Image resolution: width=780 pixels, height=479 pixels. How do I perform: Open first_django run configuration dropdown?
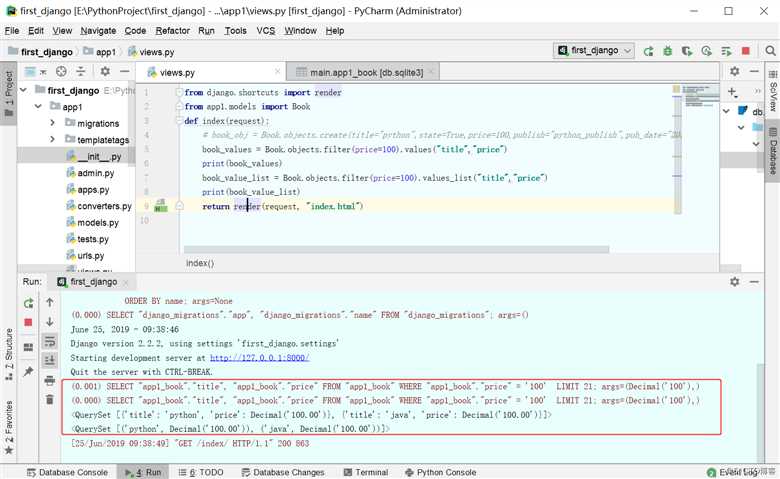tap(594, 50)
